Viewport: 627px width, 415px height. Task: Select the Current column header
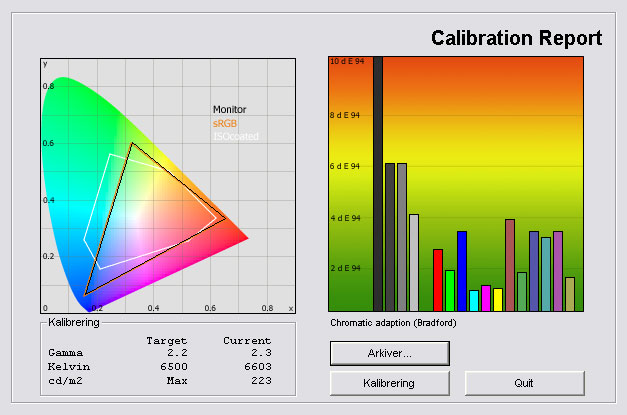click(247, 341)
